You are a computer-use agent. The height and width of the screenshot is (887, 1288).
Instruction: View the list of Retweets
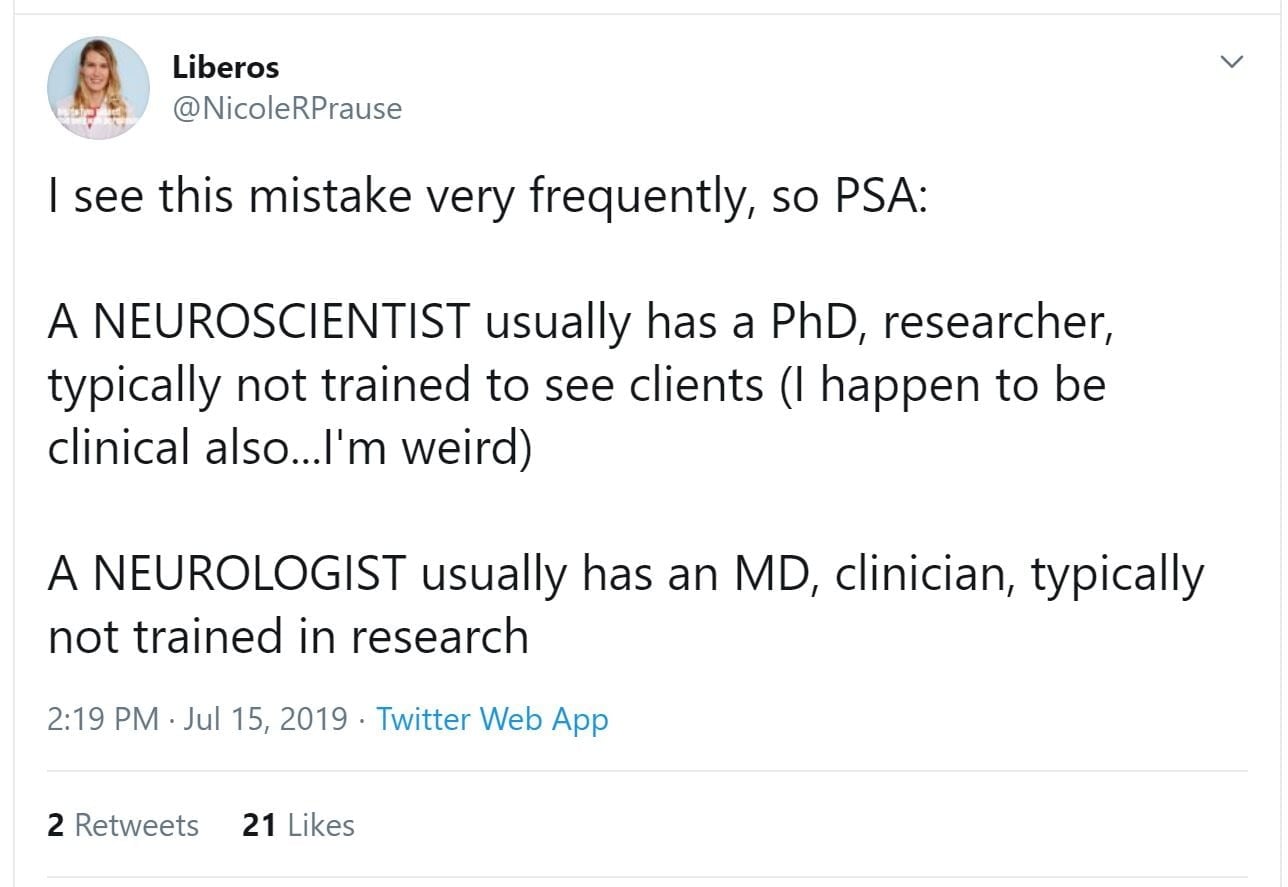pos(136,825)
